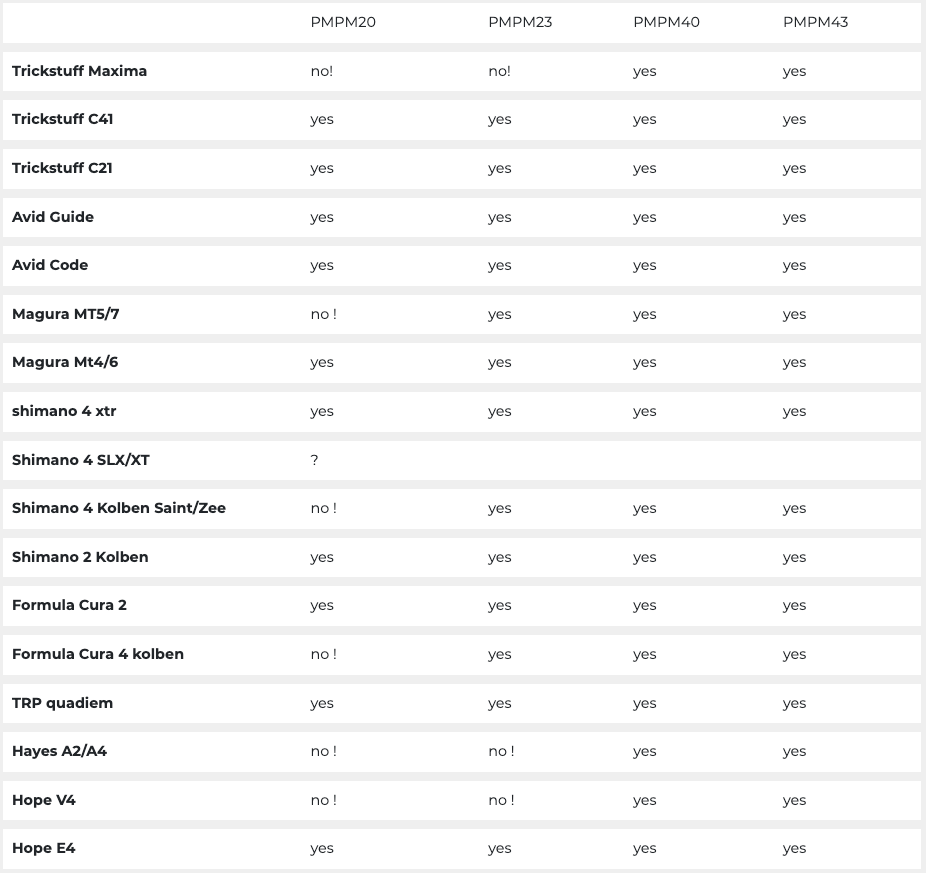Select the Trickstuff Maxima row label
The height and width of the screenshot is (873, 926).
click(x=79, y=71)
